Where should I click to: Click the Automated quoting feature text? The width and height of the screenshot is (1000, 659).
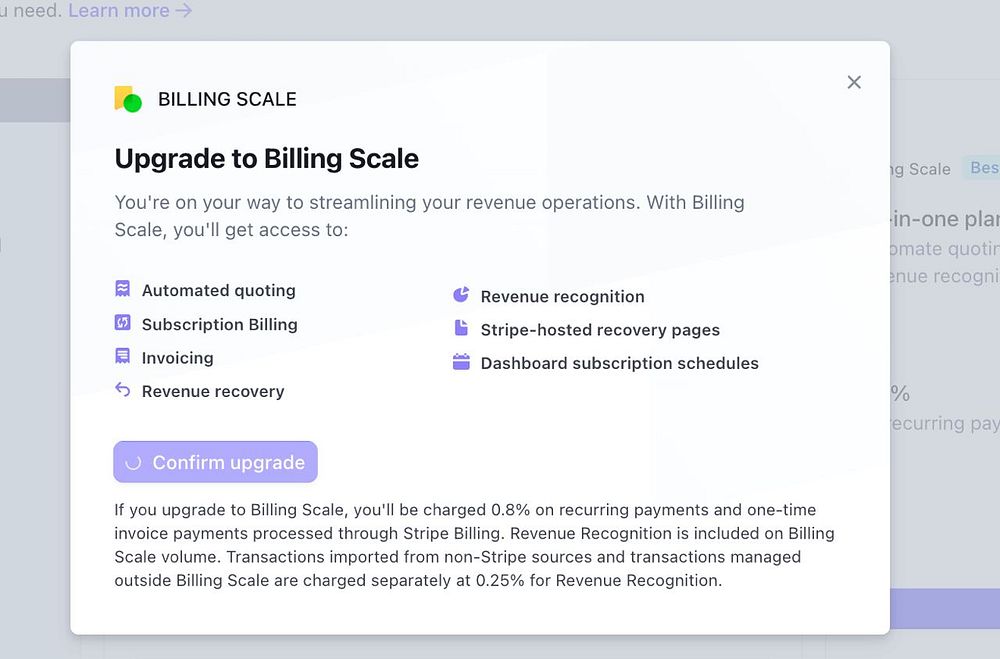219,291
